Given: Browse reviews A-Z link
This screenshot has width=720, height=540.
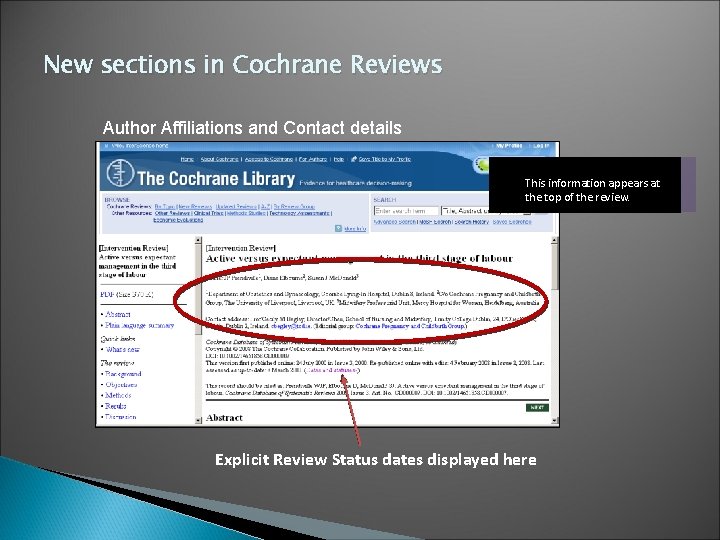Looking at the screenshot, I should [x=265, y=207].
